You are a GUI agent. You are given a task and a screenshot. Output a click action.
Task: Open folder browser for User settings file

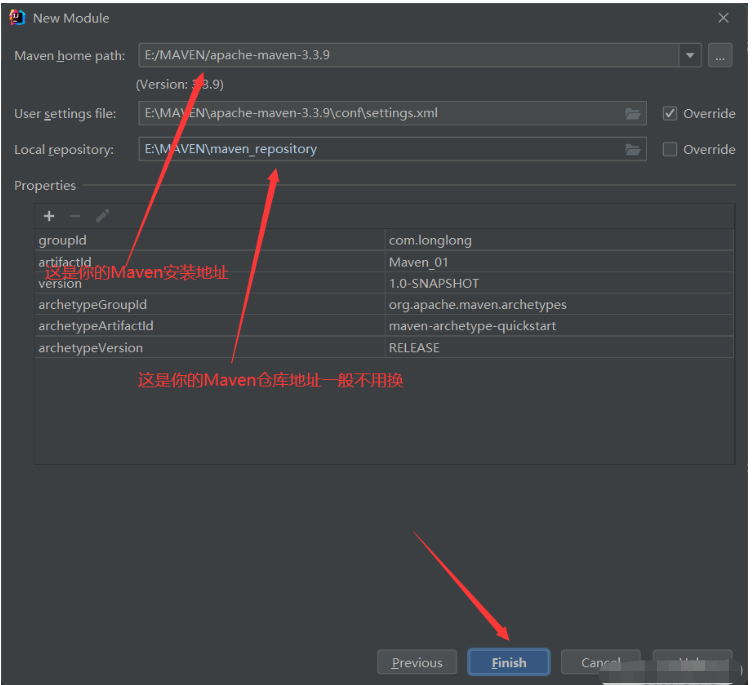[x=633, y=114]
